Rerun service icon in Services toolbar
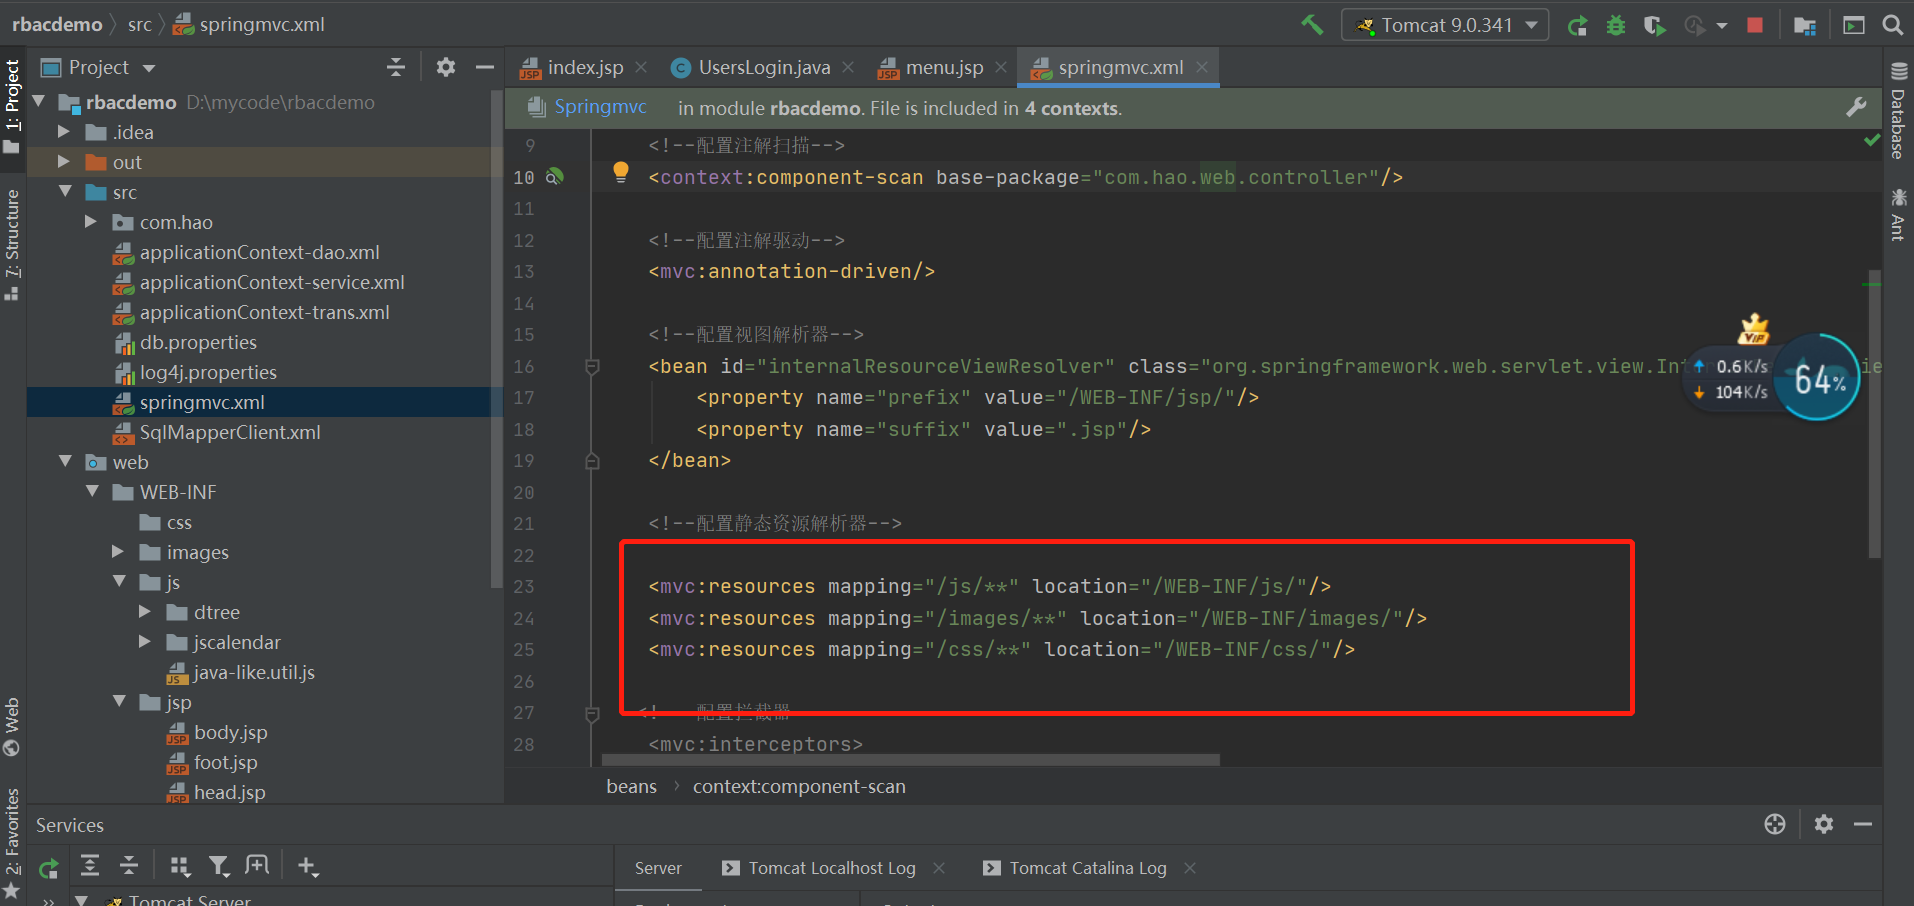The image size is (1914, 906). tap(48, 867)
